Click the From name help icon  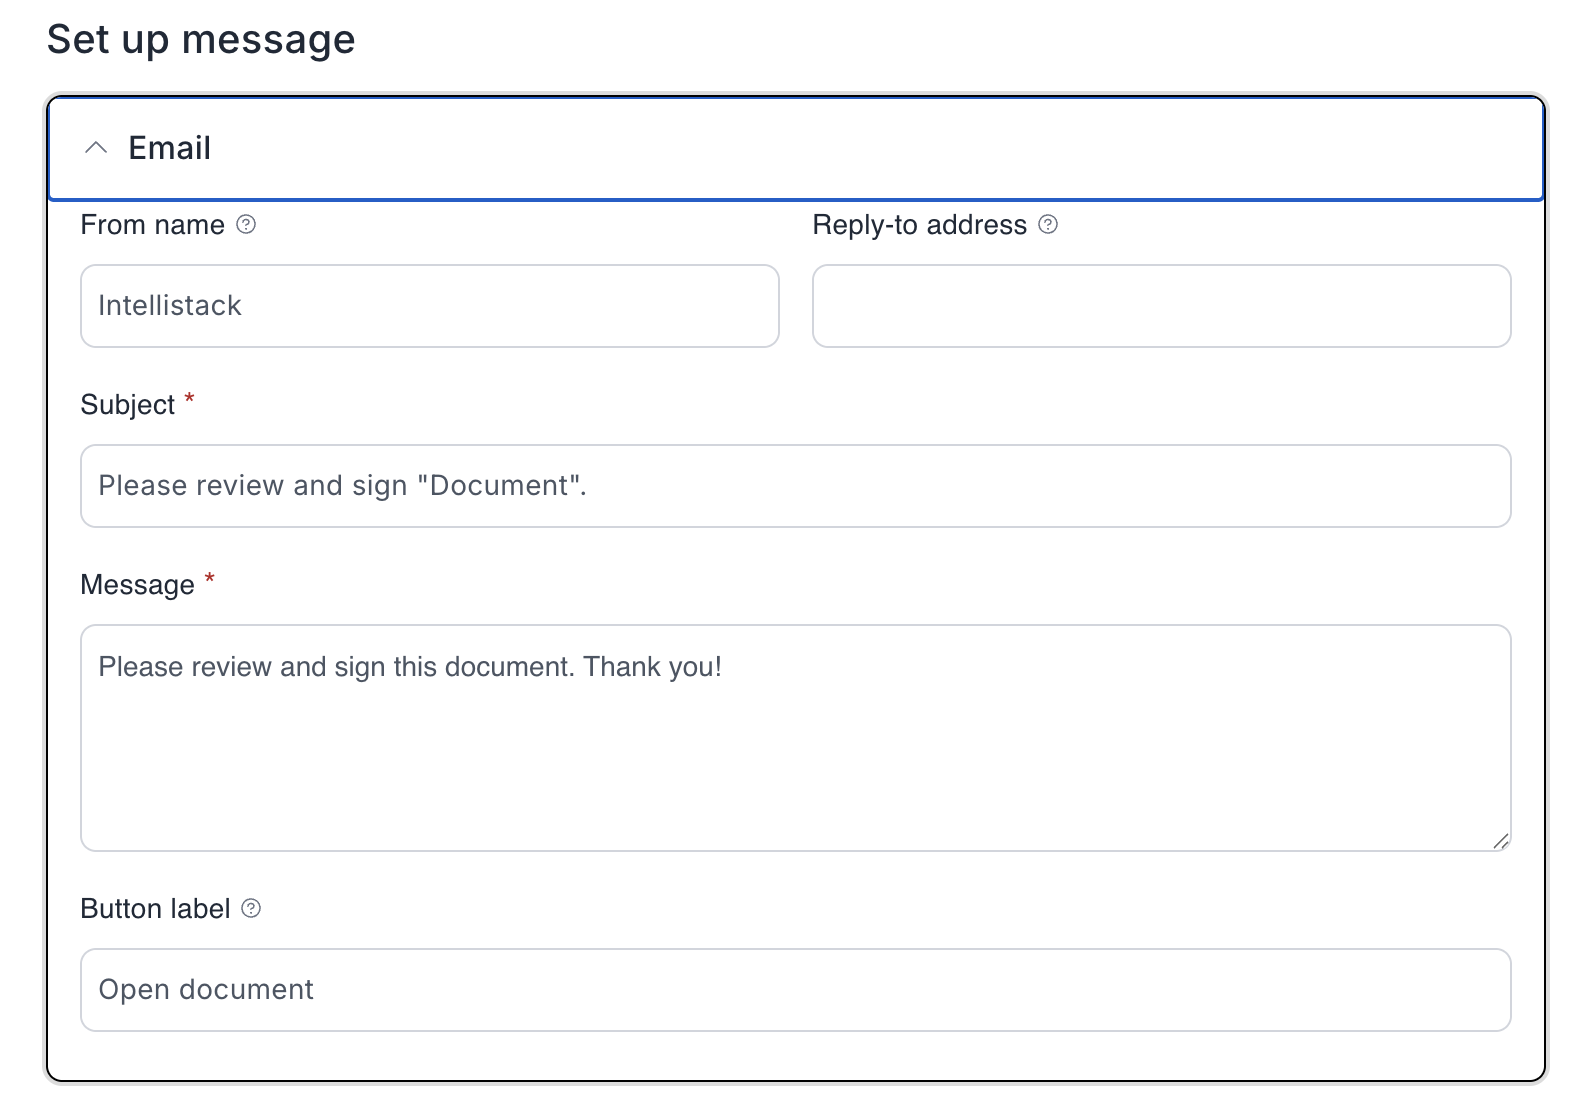(x=246, y=225)
